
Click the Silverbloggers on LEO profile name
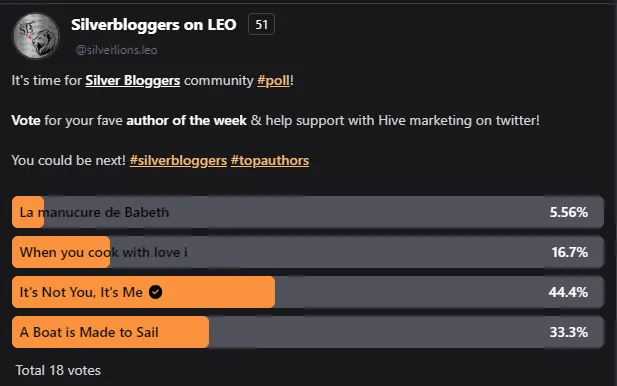coord(153,25)
